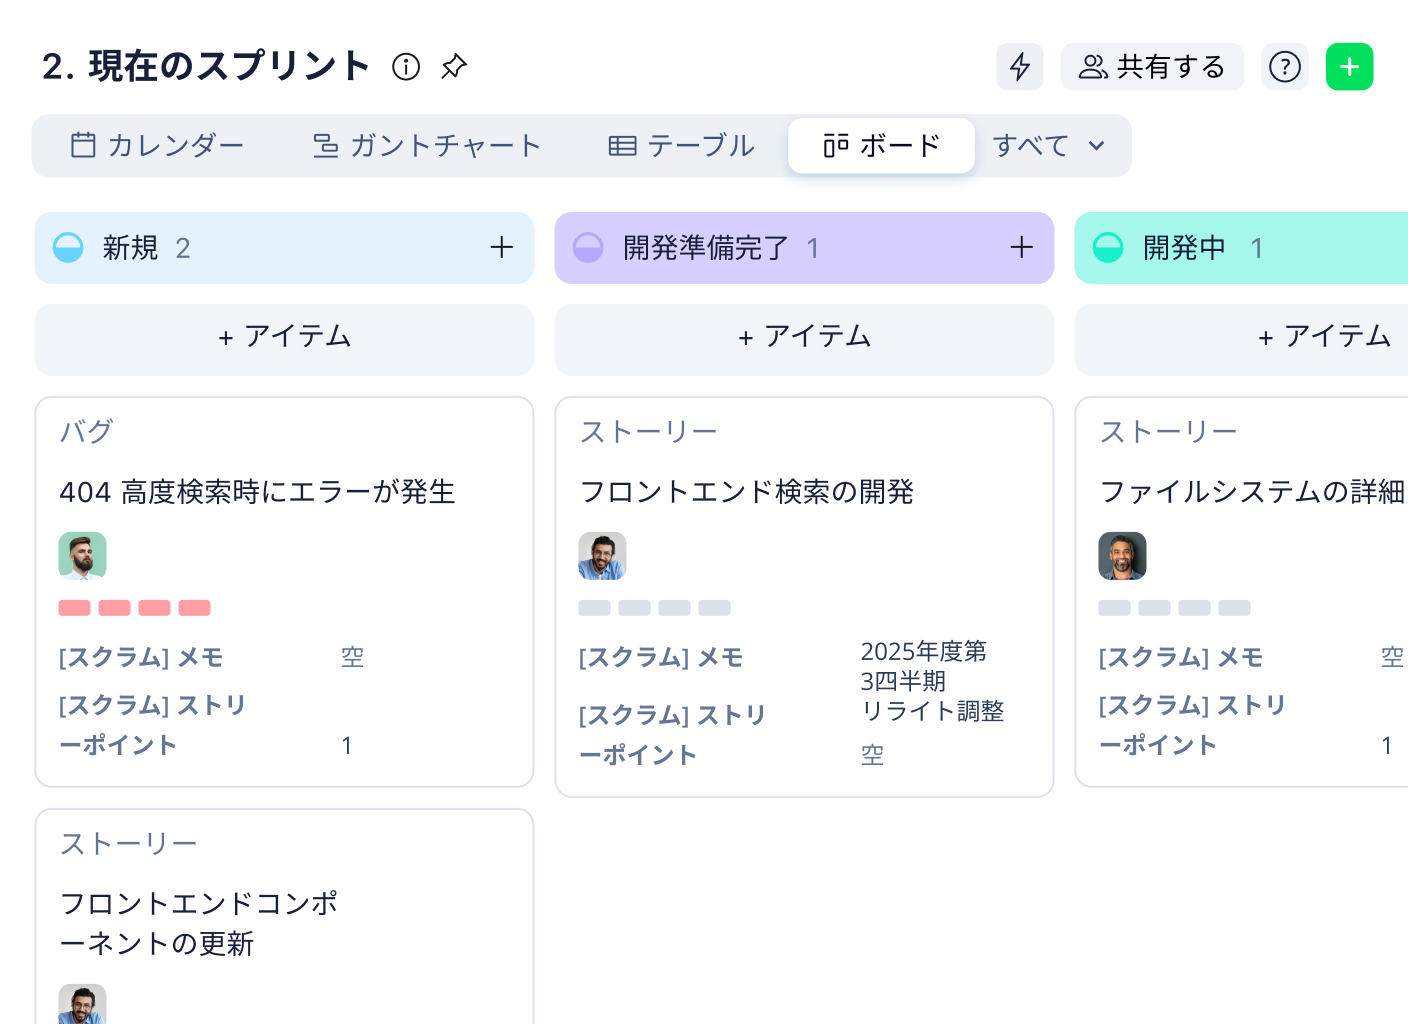1408x1024 pixels.
Task: Open help with the question mark icon
Action: (x=1285, y=67)
